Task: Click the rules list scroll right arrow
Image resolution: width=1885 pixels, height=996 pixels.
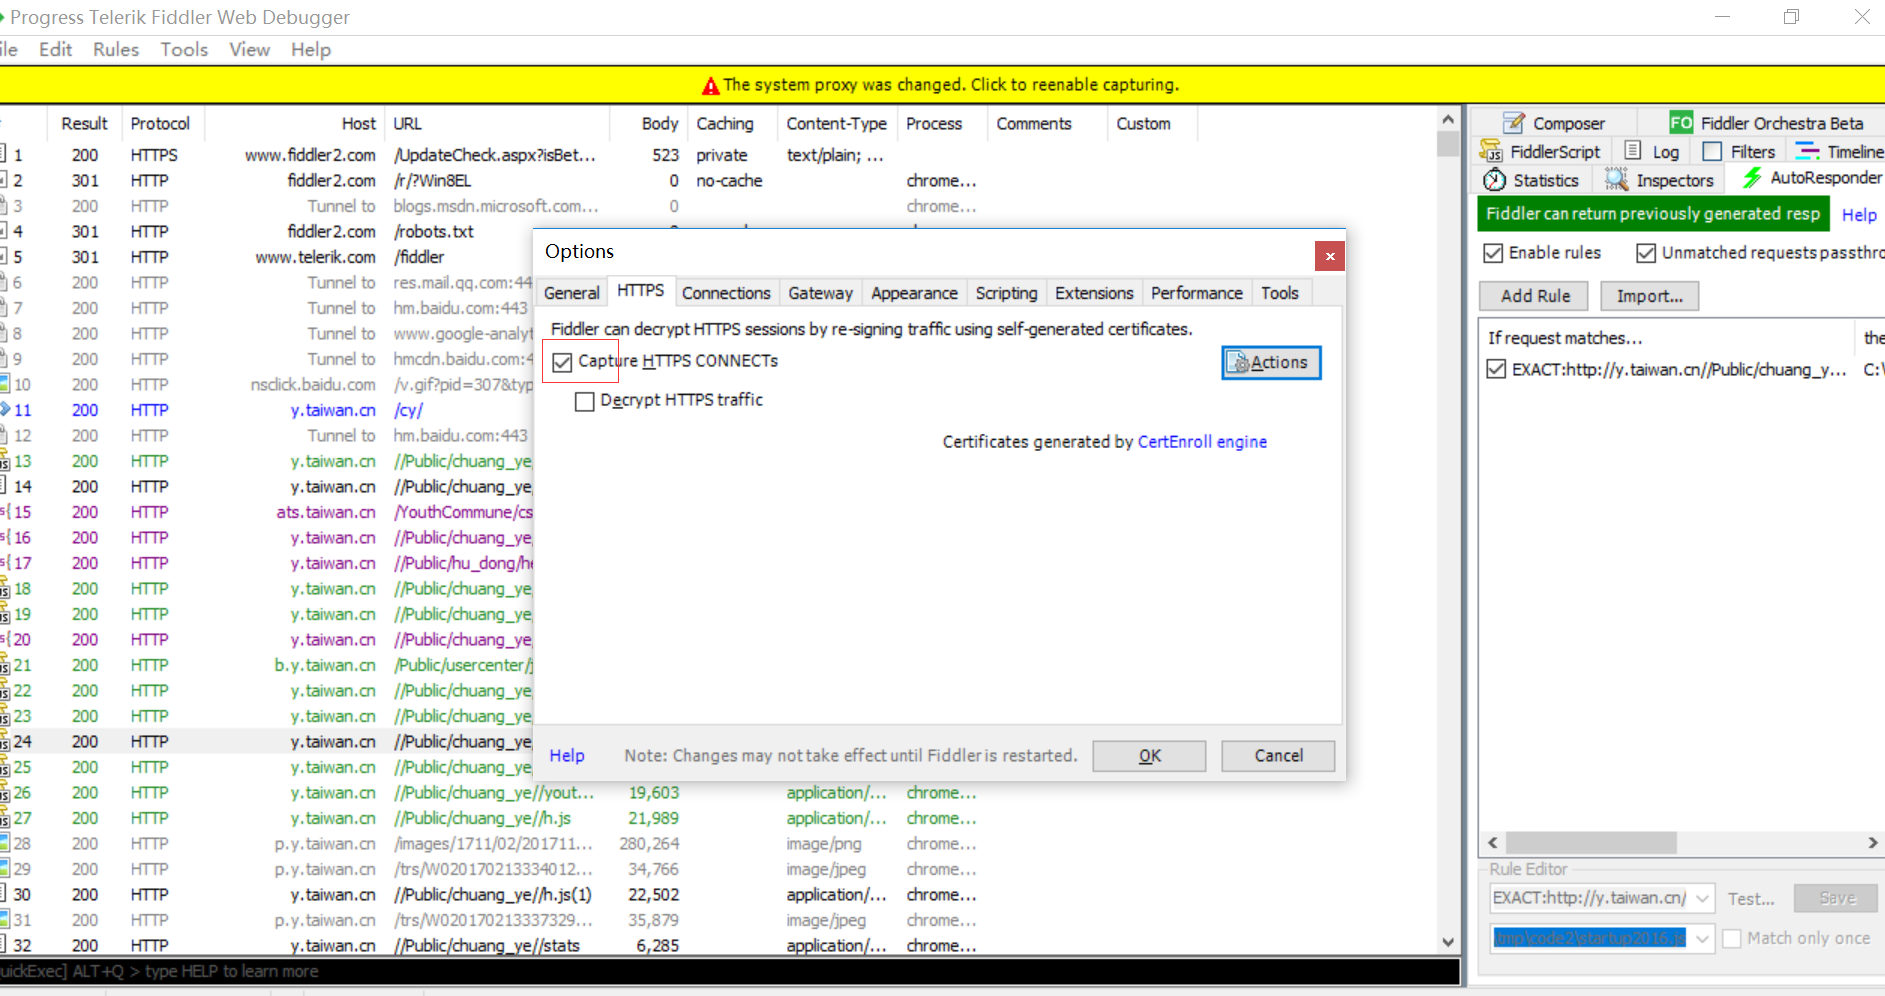Action: (x=1873, y=842)
